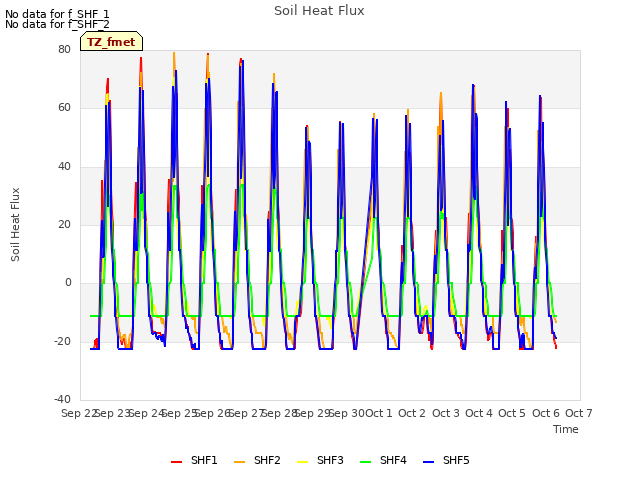Click the Oct 4 x-axis date label
The width and height of the screenshot is (640, 480).
[x=479, y=413]
